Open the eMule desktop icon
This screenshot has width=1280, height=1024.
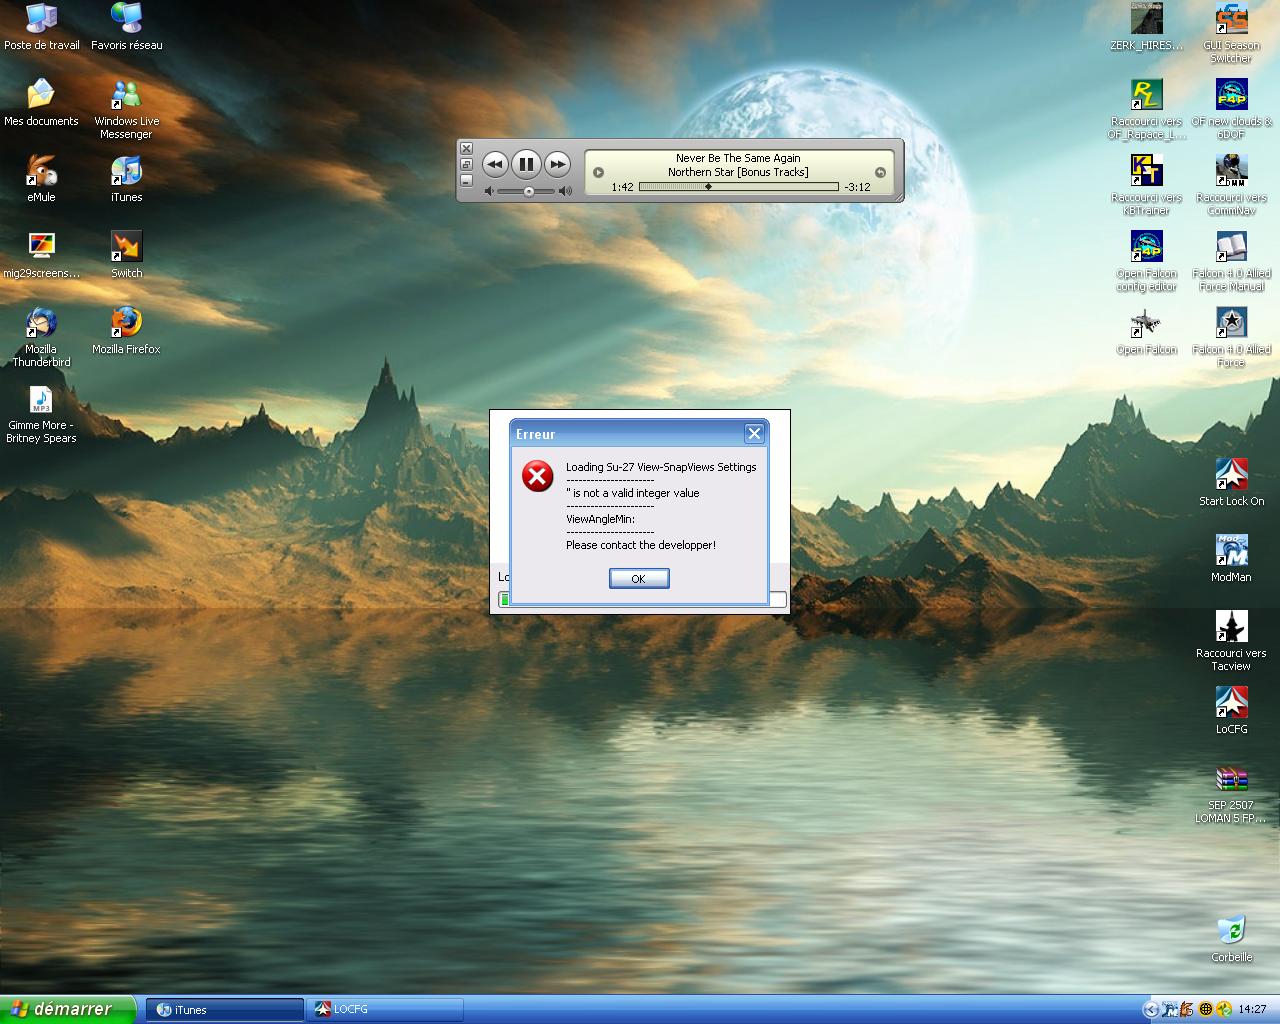(41, 172)
